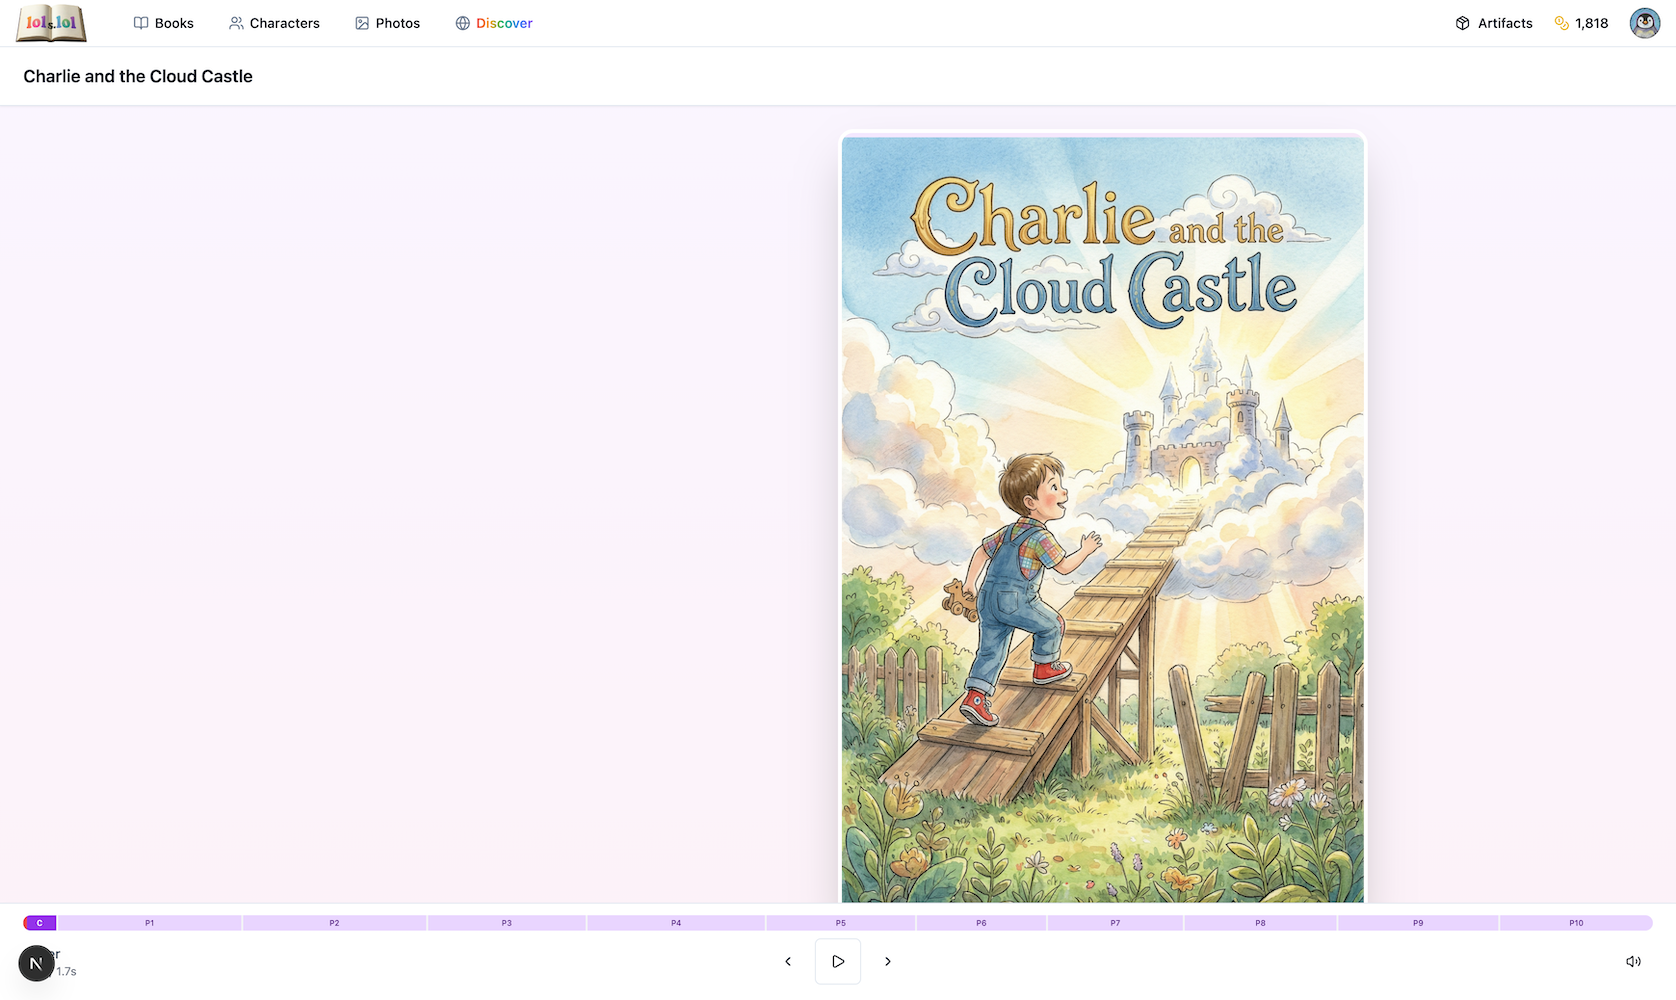Go to the final page P10
This screenshot has height=1000, width=1676.
1576,923
